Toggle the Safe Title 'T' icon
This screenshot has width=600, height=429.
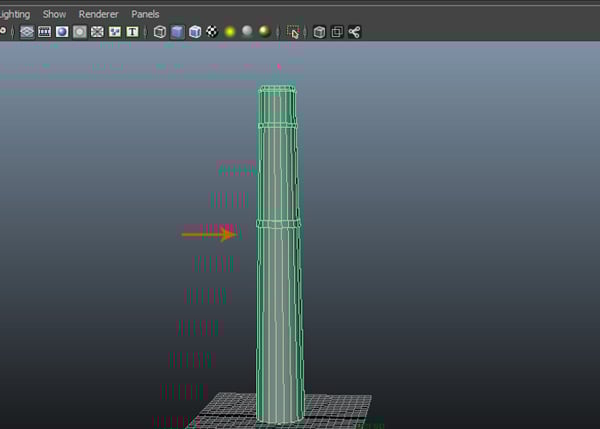(x=132, y=32)
